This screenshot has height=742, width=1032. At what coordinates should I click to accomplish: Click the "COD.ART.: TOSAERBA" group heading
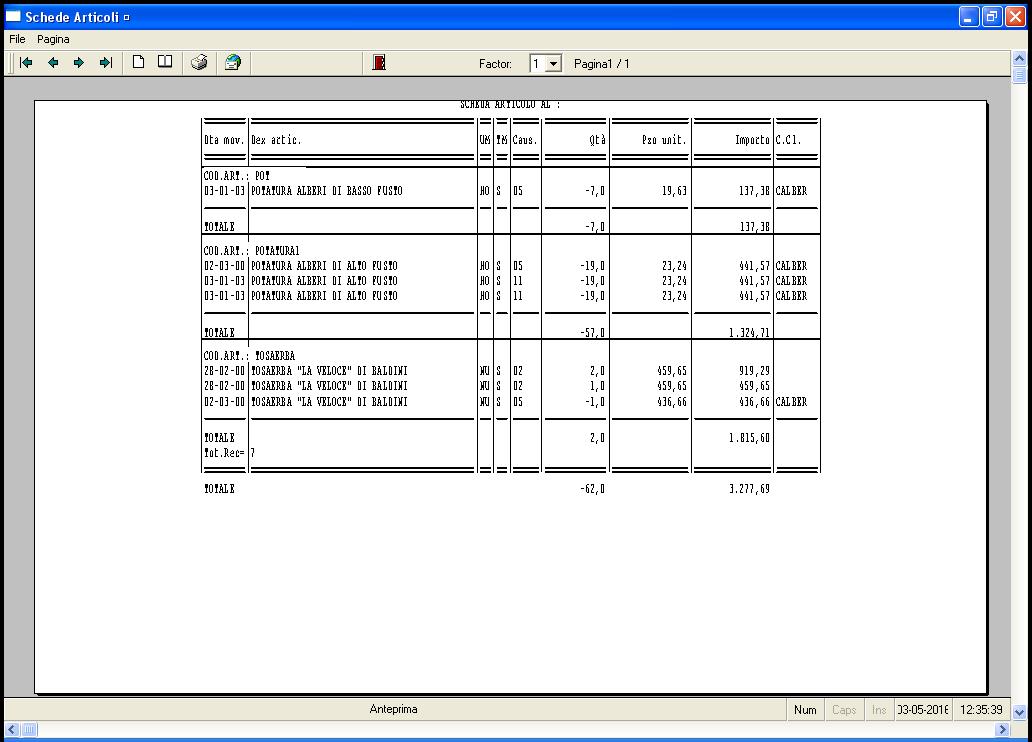(x=249, y=356)
